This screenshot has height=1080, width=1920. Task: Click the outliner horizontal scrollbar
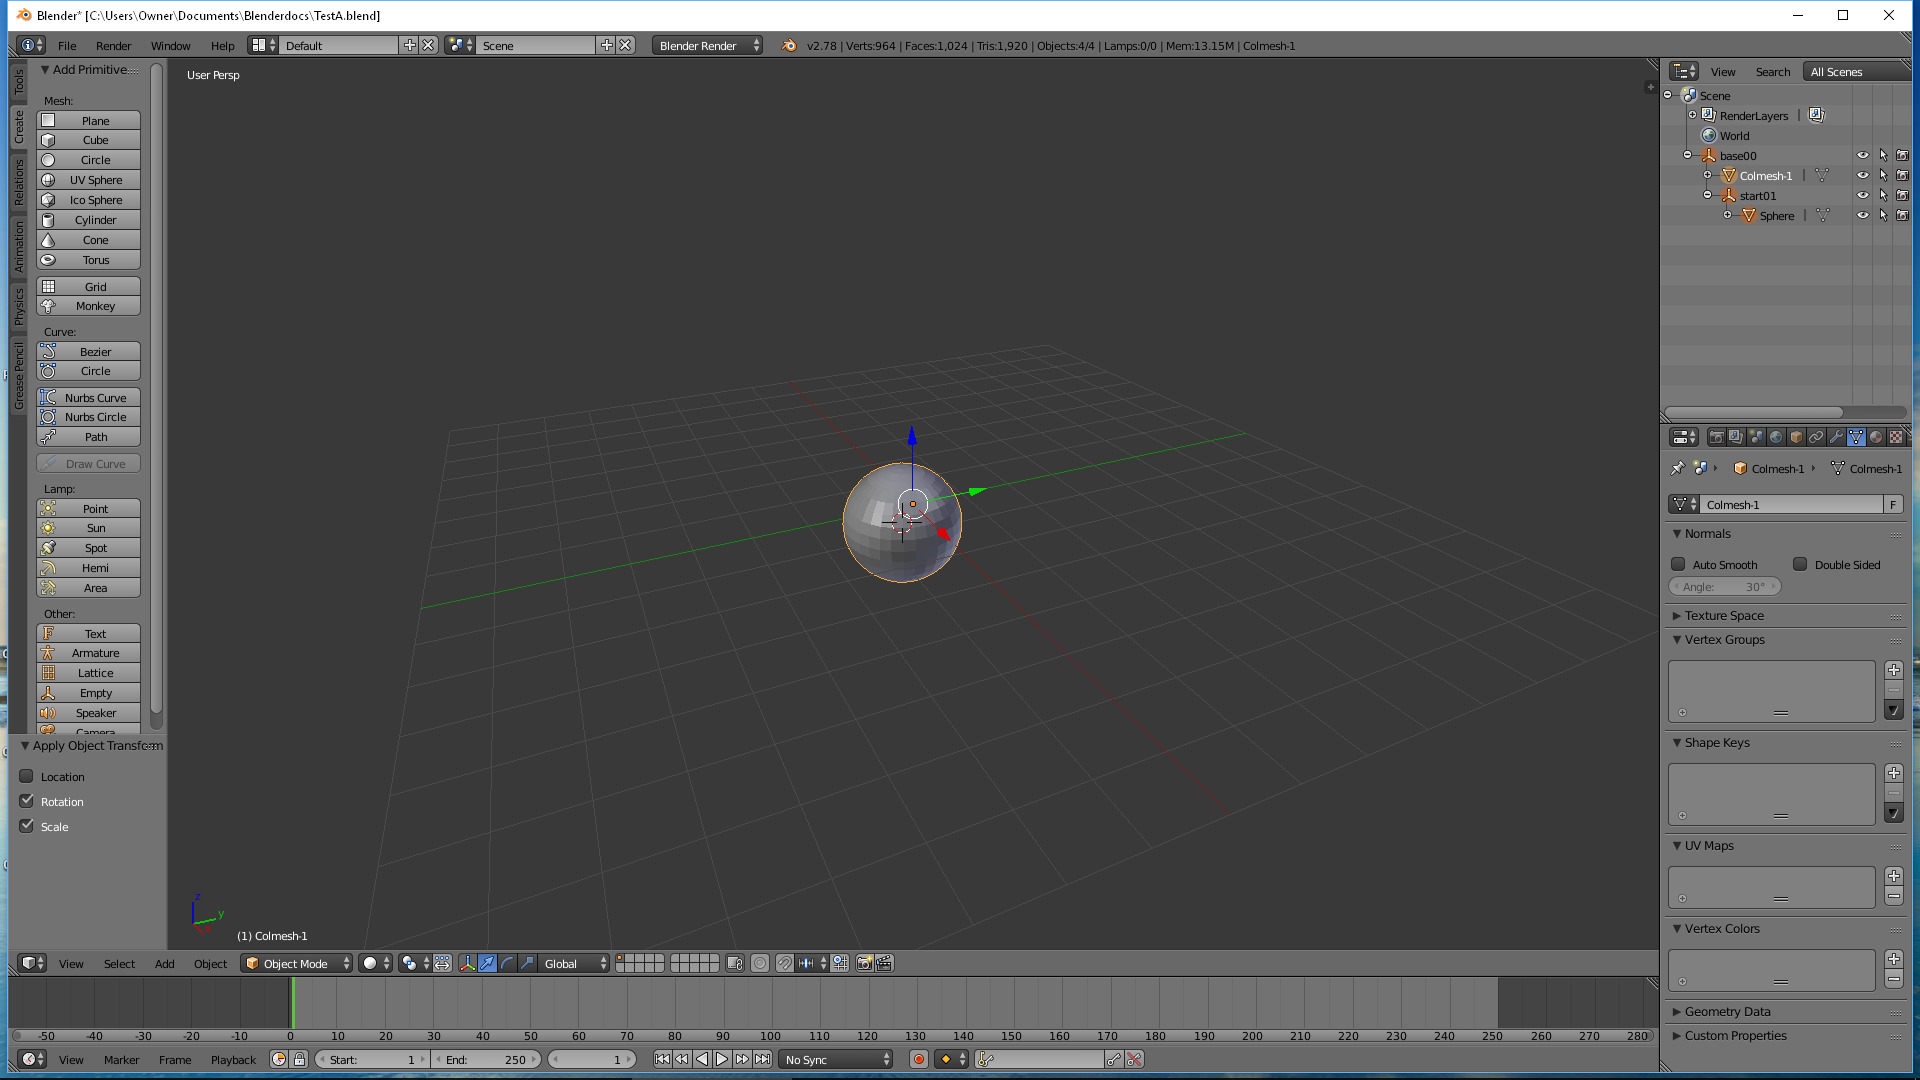[1753, 412]
